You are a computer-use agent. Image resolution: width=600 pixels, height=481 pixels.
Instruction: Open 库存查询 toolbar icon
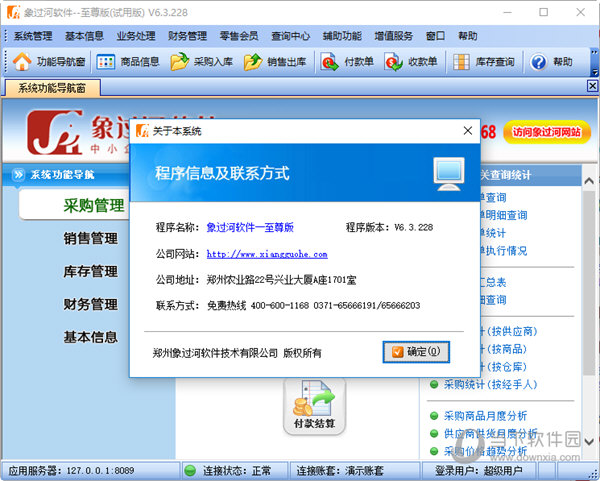pos(461,62)
